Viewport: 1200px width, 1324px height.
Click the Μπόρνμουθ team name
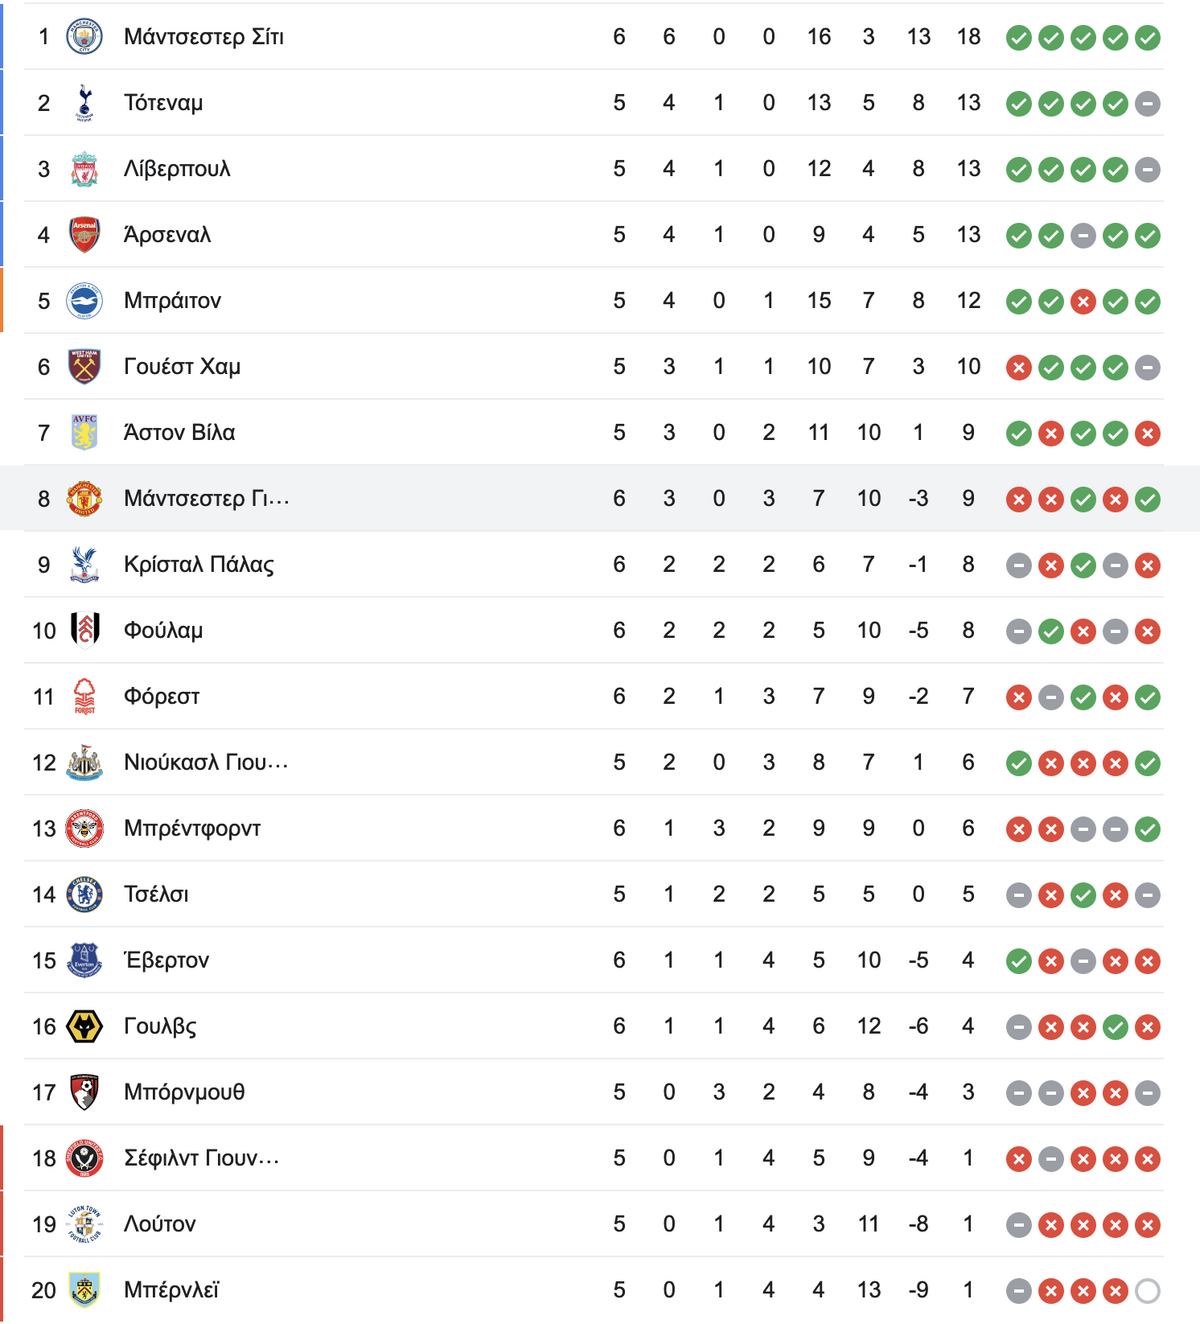coord(184,1093)
